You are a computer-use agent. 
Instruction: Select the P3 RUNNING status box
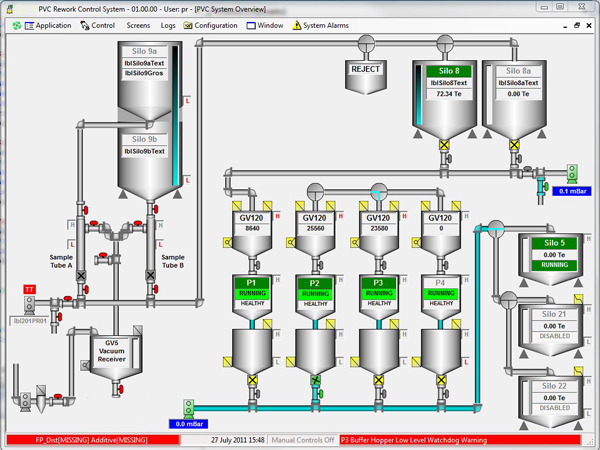tap(379, 293)
